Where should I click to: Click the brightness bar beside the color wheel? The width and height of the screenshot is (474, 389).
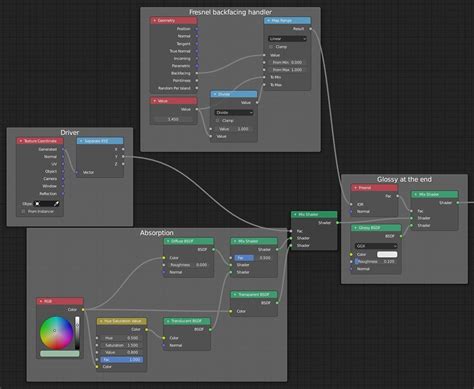click(77, 333)
